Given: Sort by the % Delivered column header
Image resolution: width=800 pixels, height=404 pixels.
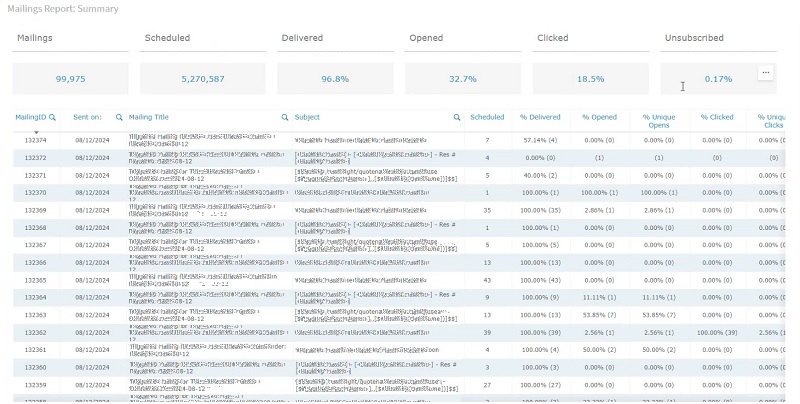Looking at the screenshot, I should coord(540,117).
